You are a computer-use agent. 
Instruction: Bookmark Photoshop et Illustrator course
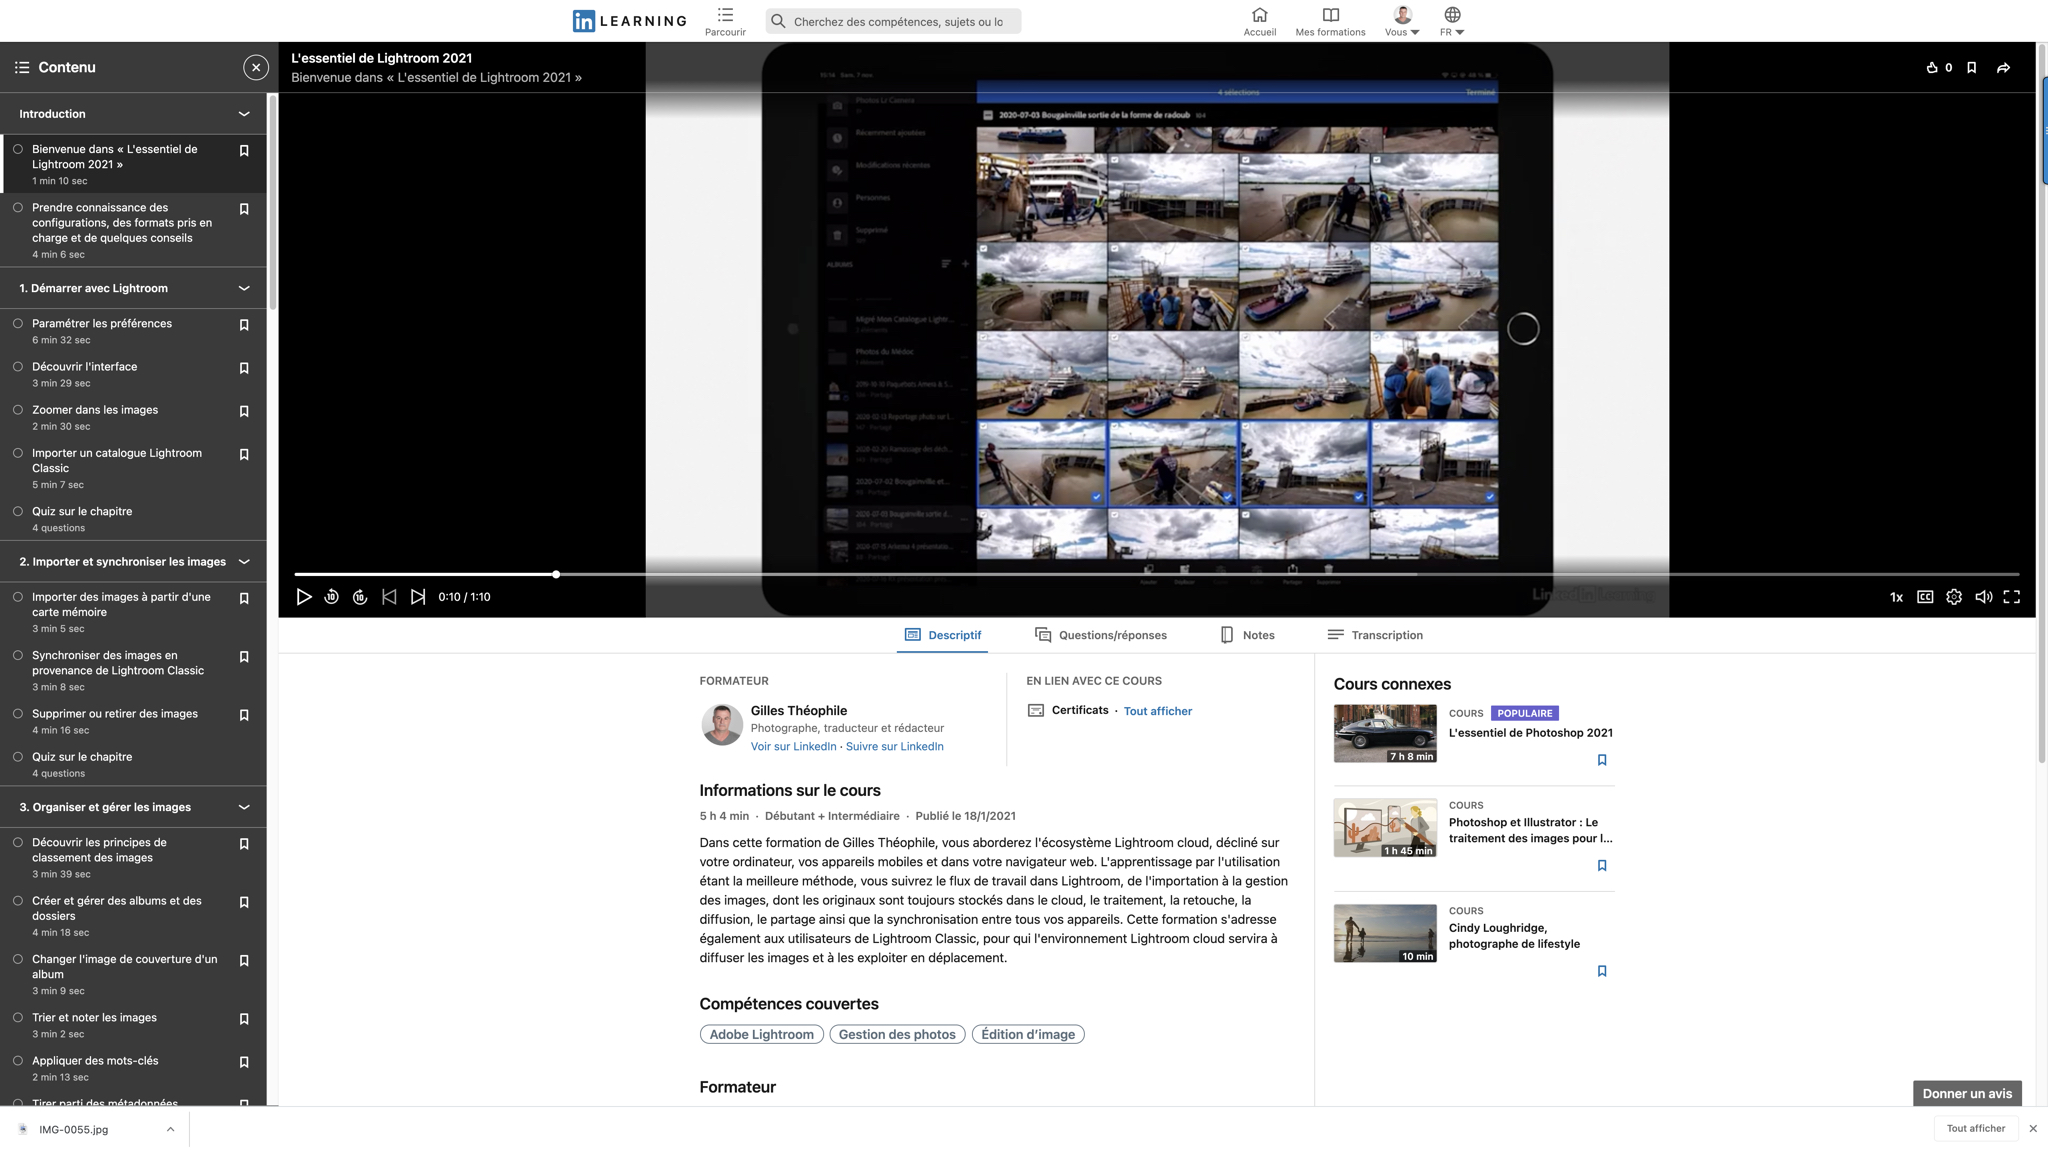tap(1602, 866)
